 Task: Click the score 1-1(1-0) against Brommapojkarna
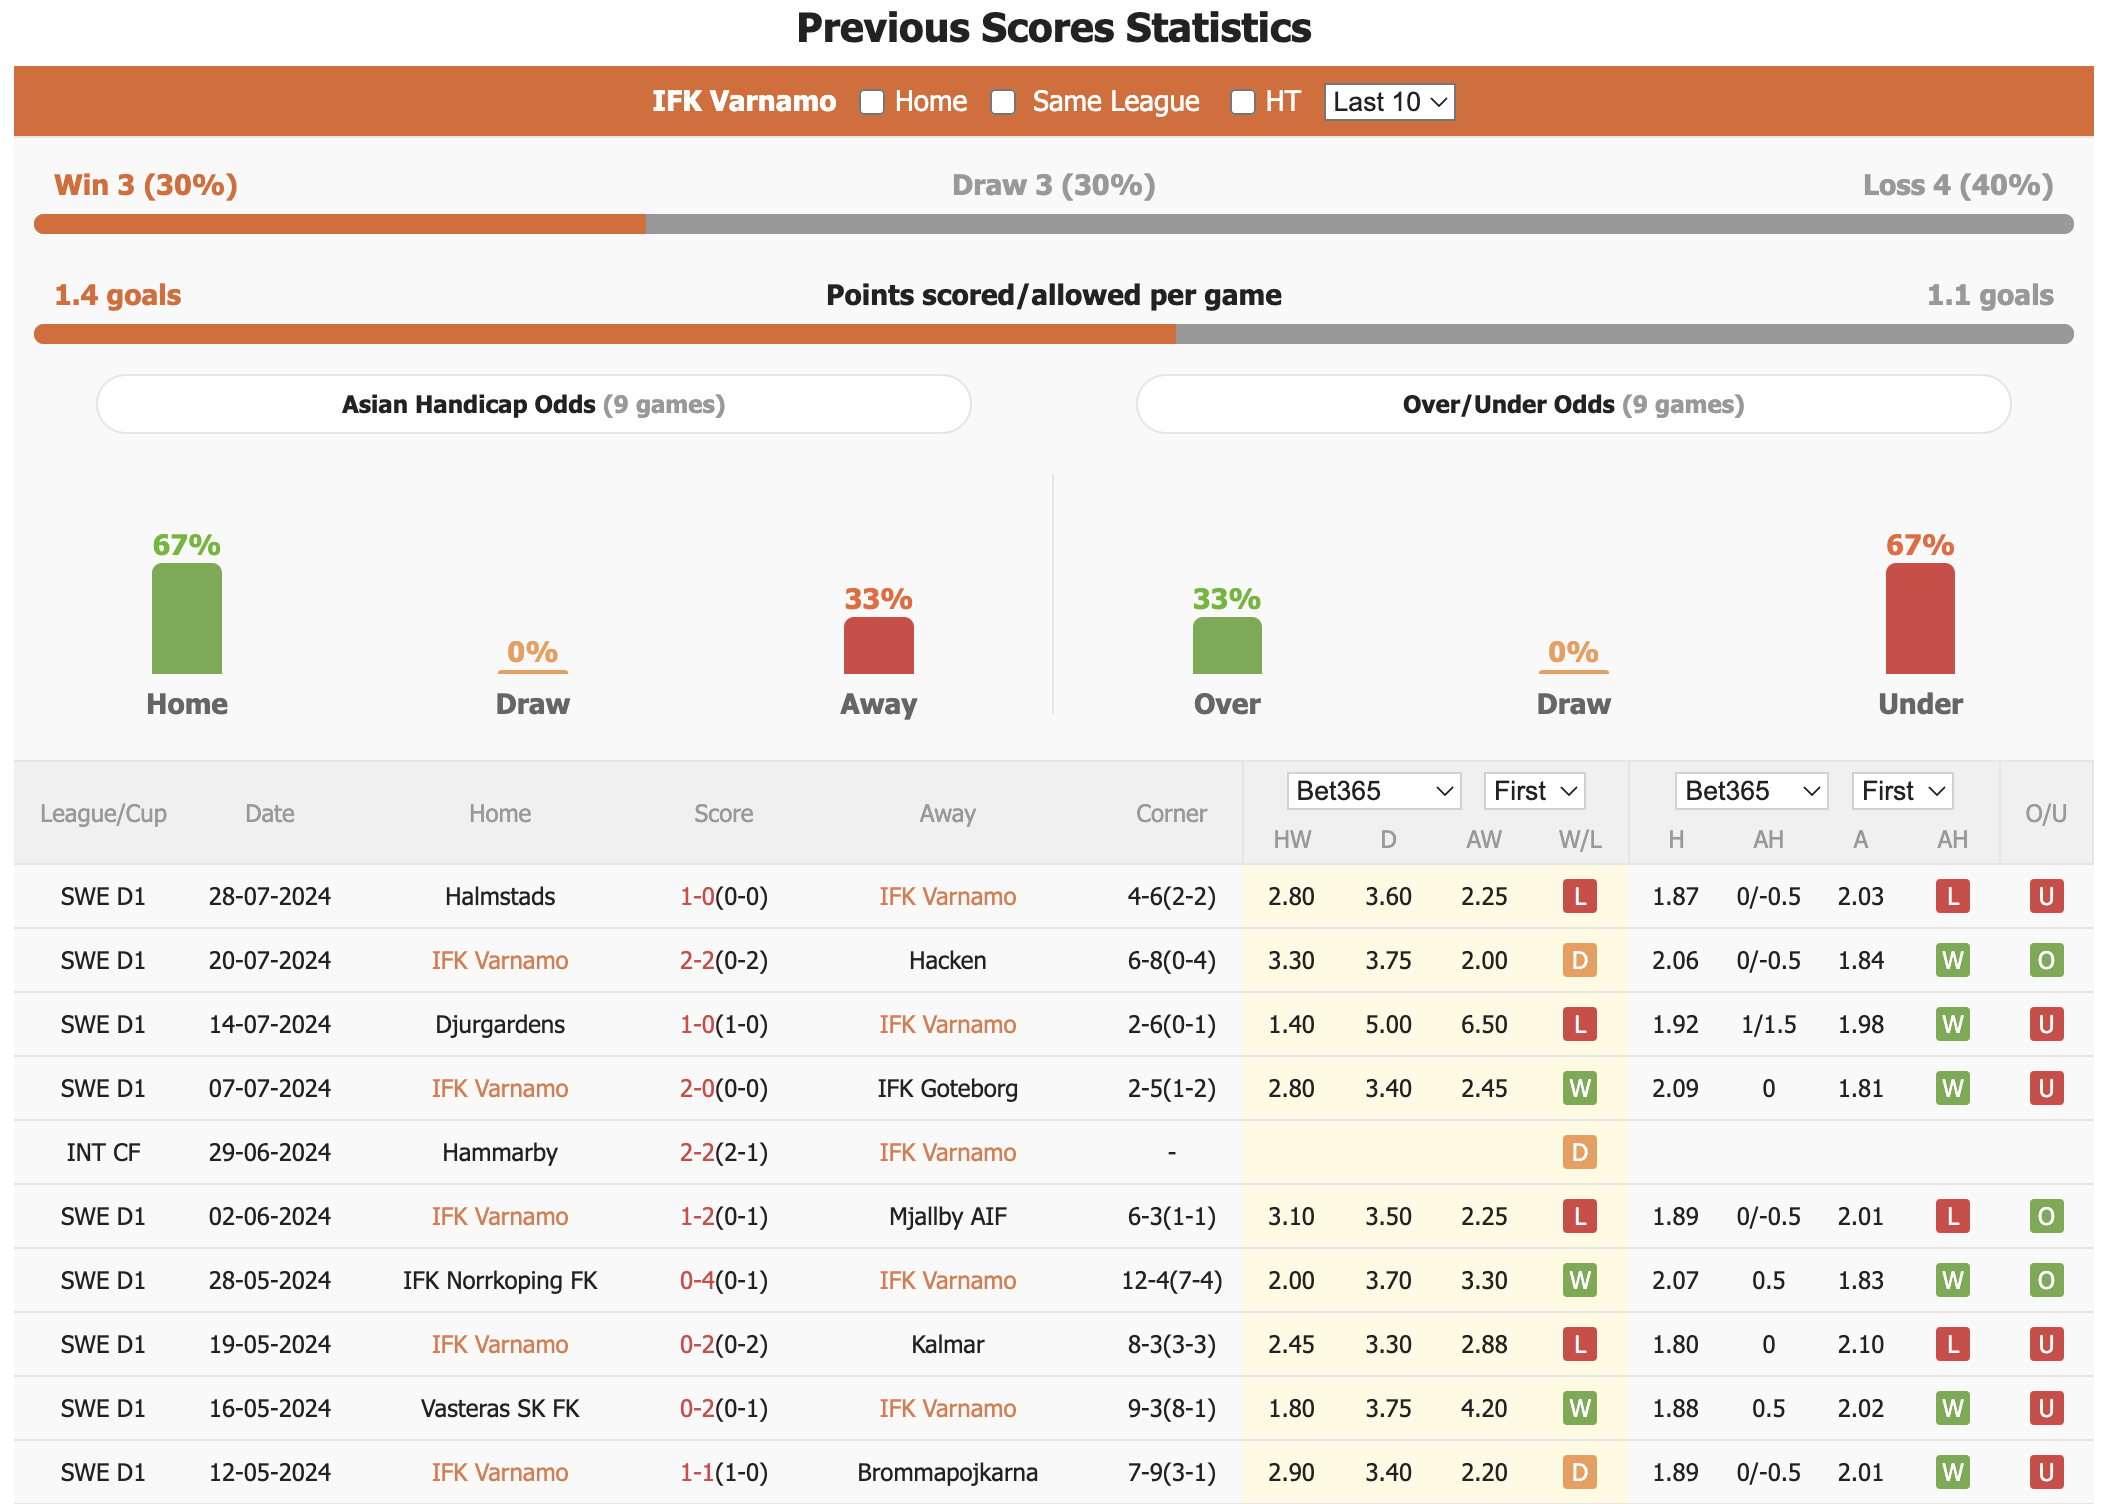point(724,1472)
